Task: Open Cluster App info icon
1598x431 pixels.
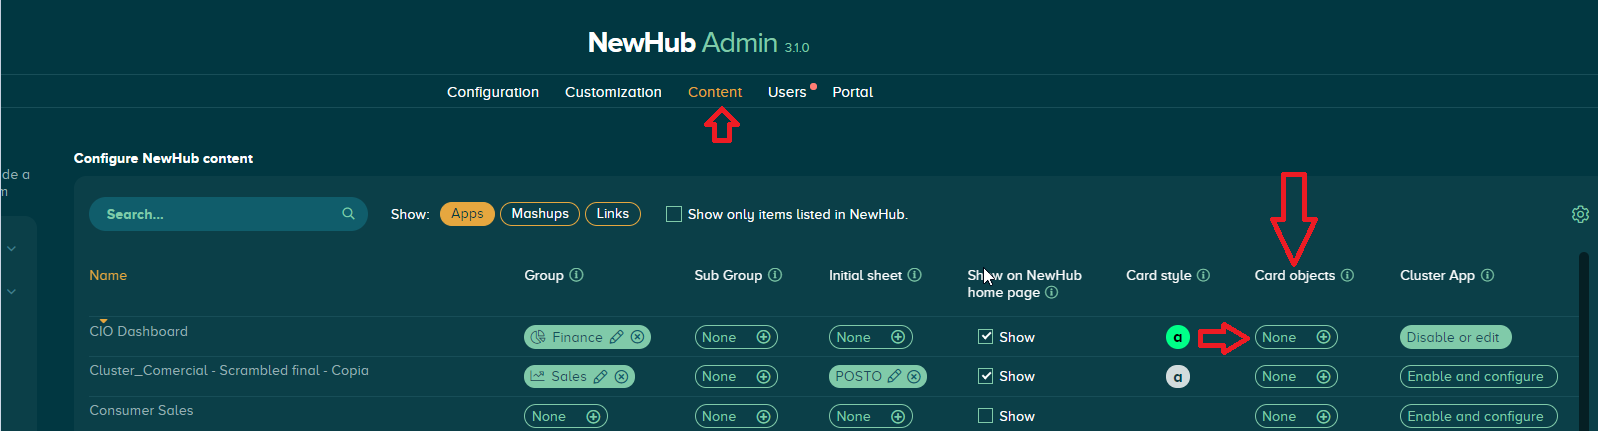Action: click(1487, 275)
